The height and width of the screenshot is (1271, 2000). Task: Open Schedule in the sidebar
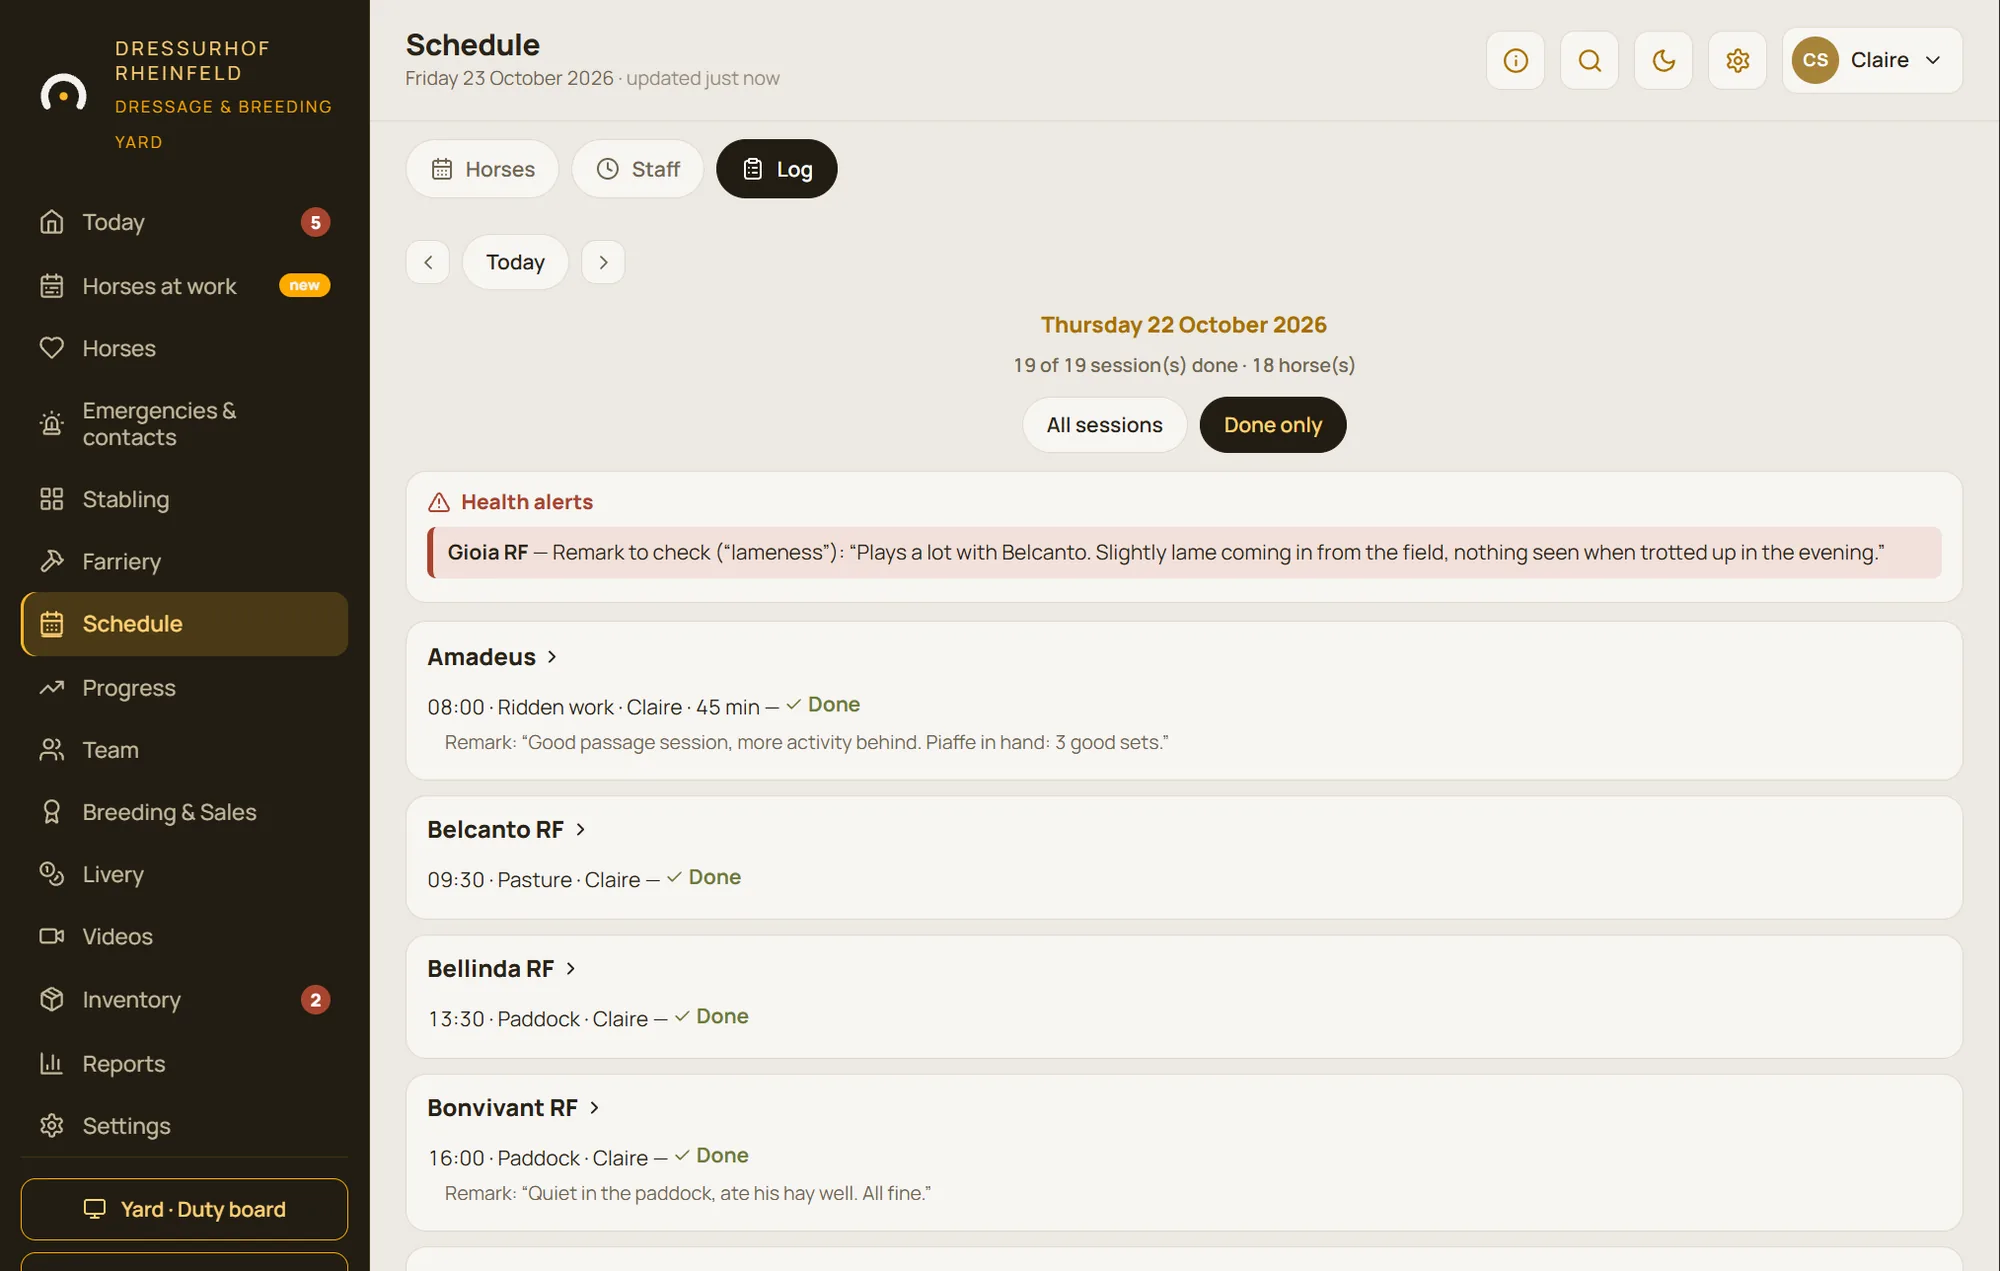click(x=184, y=624)
